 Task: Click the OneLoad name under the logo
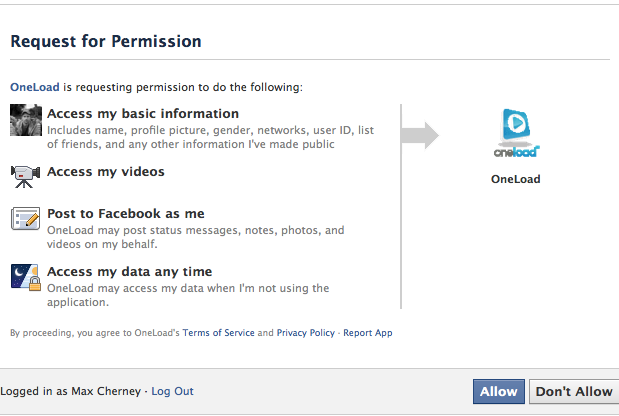(x=516, y=179)
